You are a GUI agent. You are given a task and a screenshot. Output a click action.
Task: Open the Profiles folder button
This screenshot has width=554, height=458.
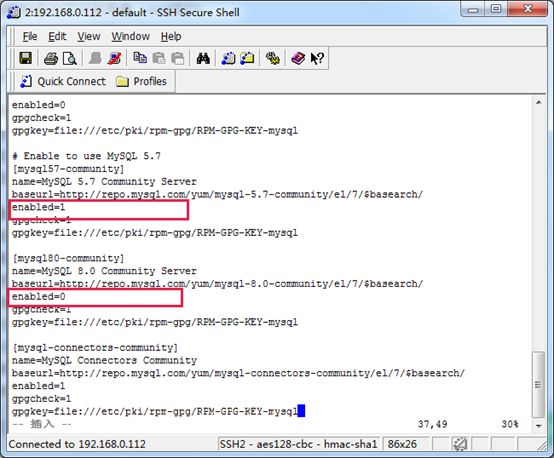[141, 82]
